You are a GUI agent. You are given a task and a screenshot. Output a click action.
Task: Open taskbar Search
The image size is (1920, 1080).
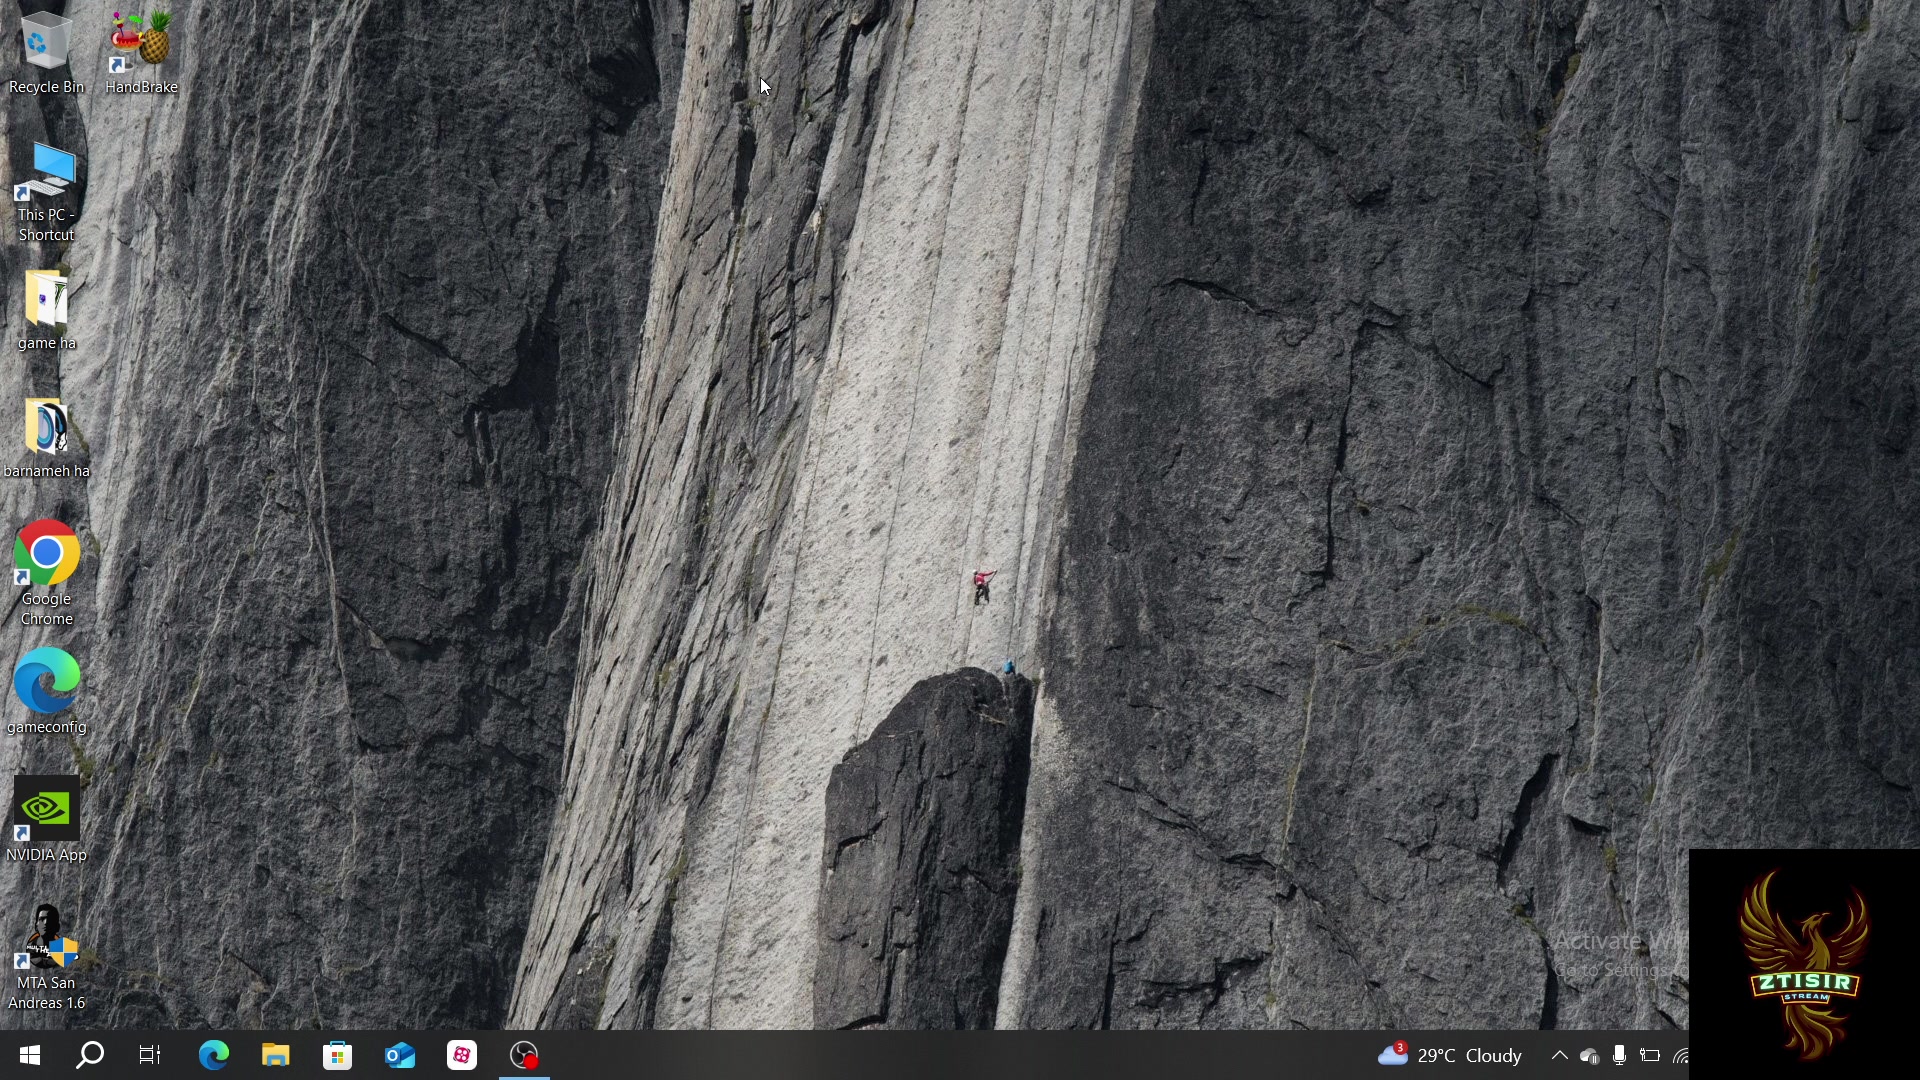(90, 1055)
